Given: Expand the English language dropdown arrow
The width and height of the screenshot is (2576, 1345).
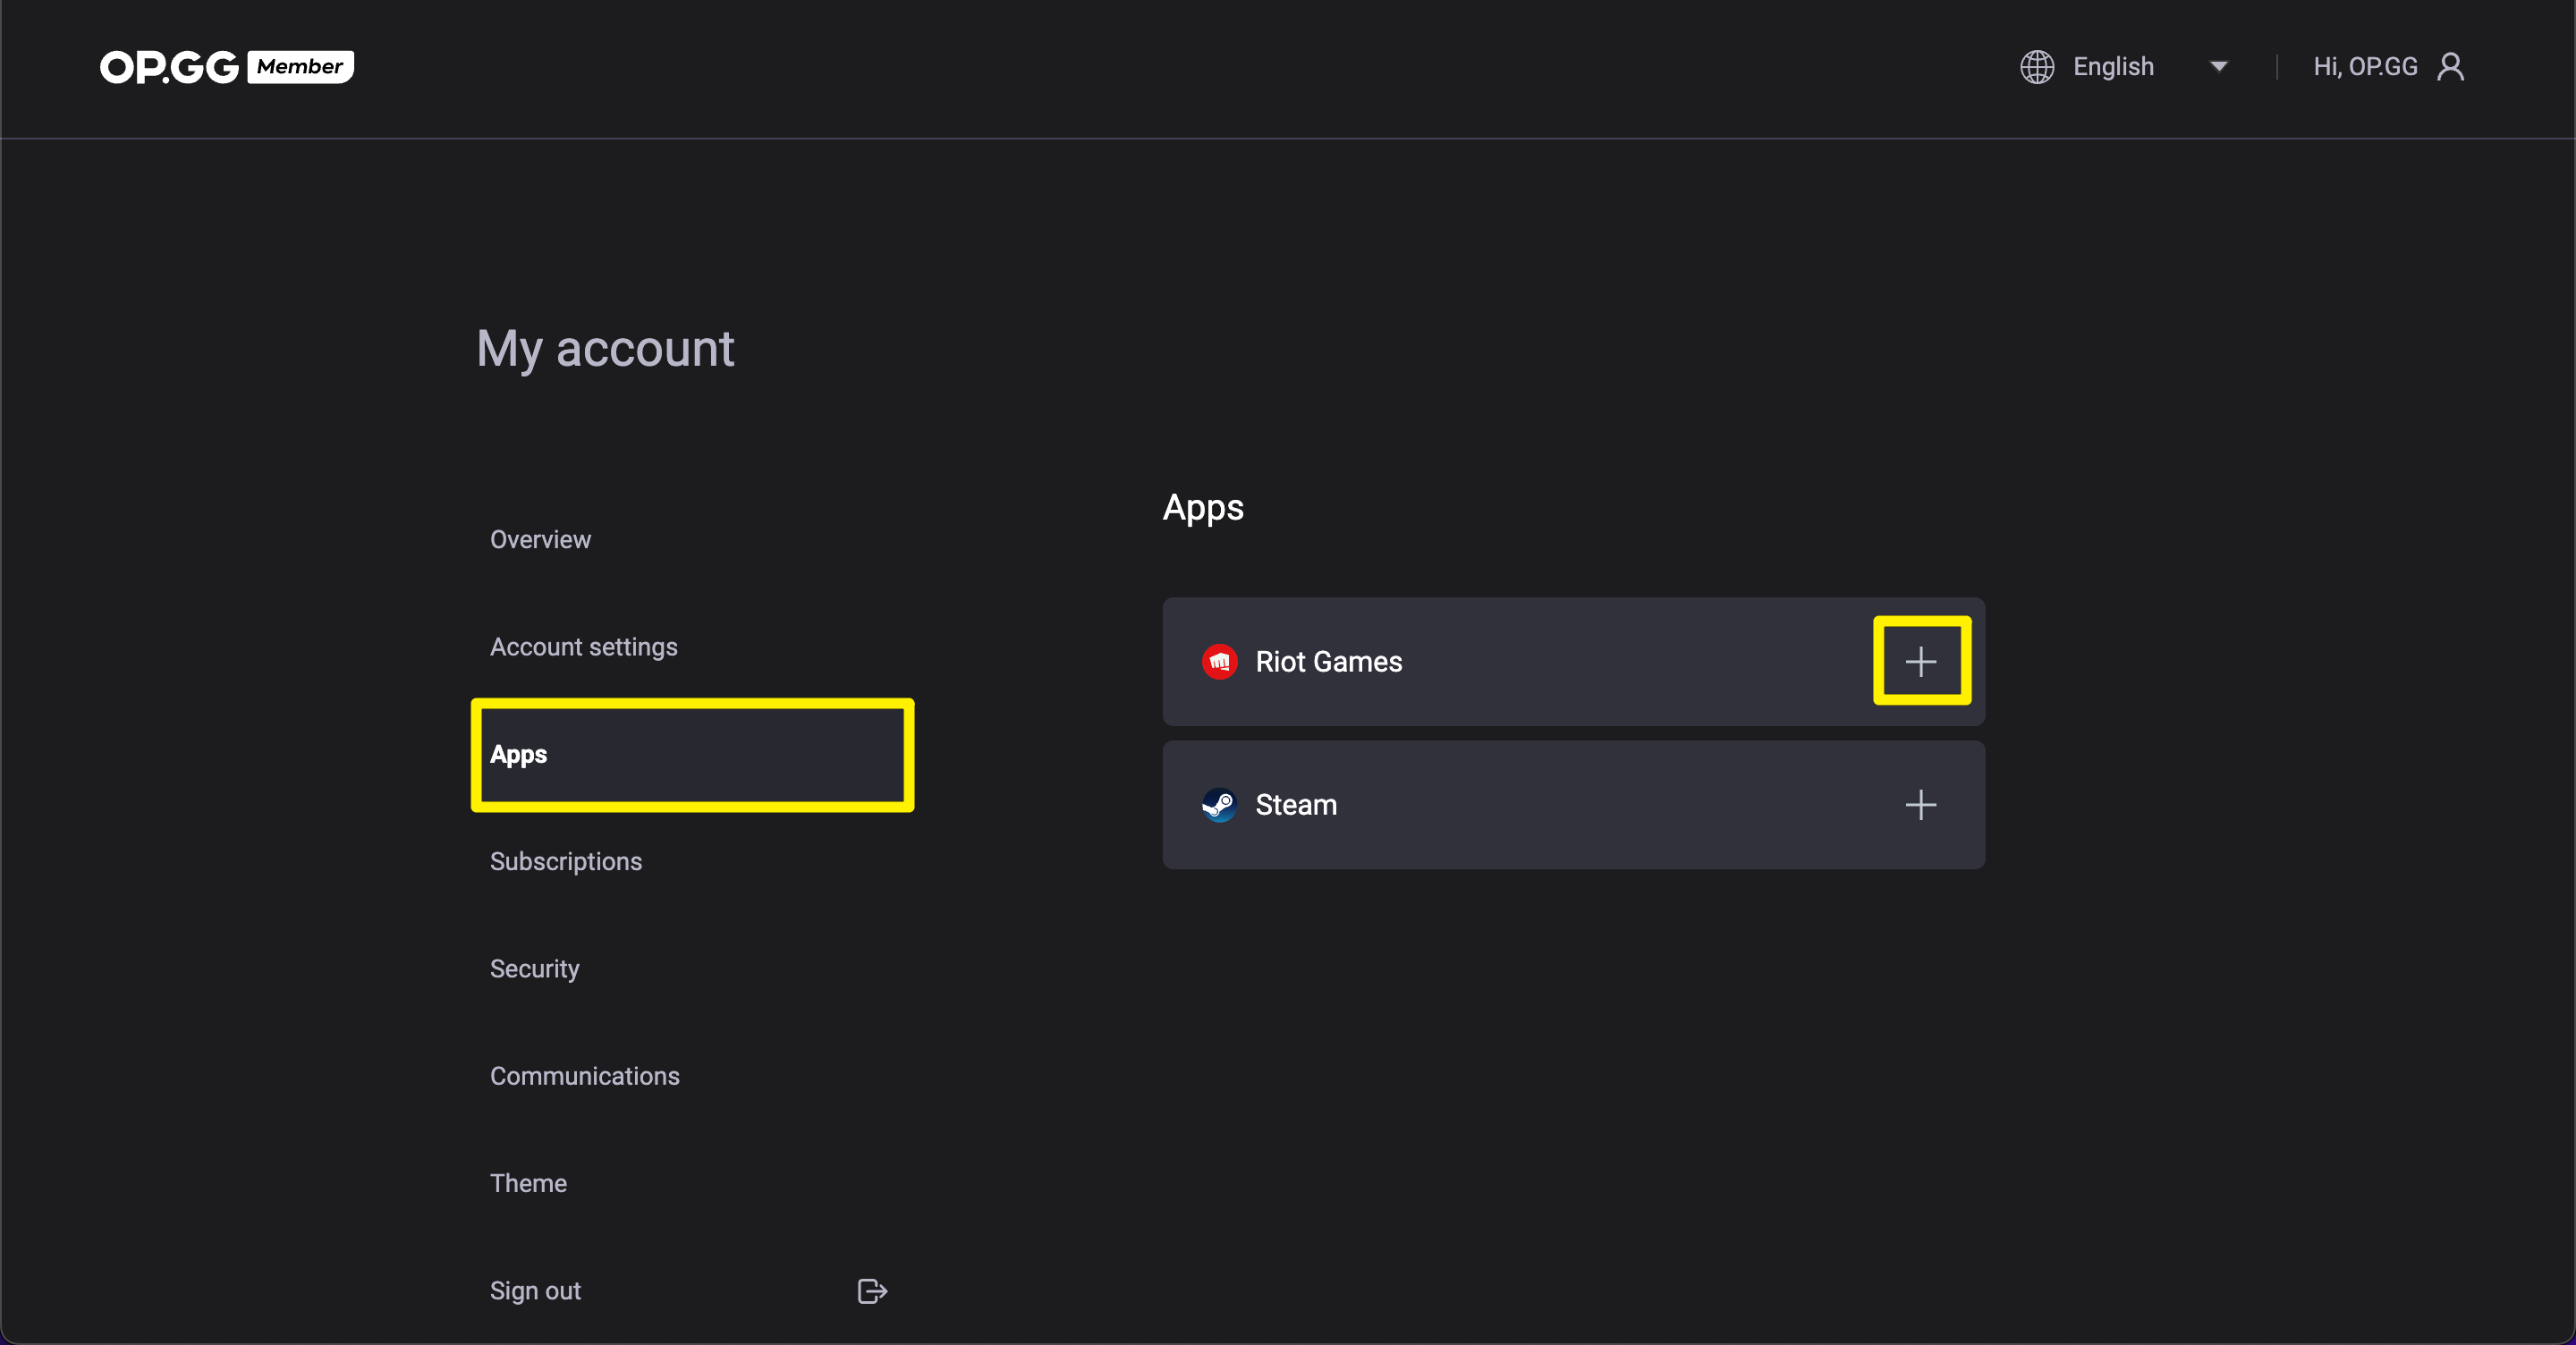Looking at the screenshot, I should pyautogui.click(x=2218, y=67).
